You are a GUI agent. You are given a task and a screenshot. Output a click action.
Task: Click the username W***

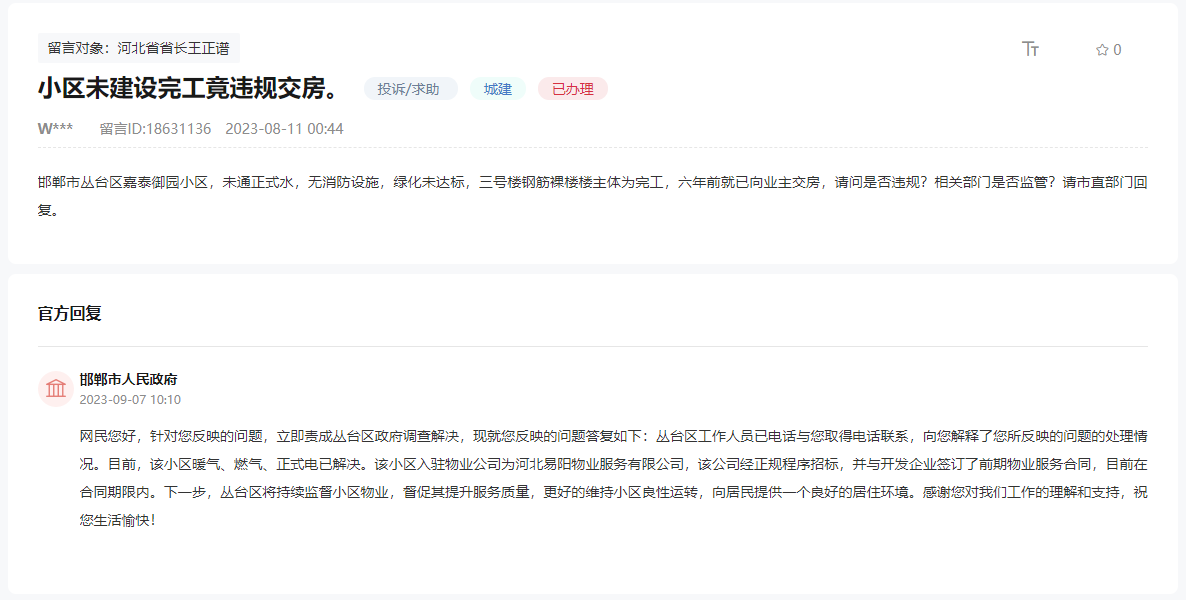55,129
